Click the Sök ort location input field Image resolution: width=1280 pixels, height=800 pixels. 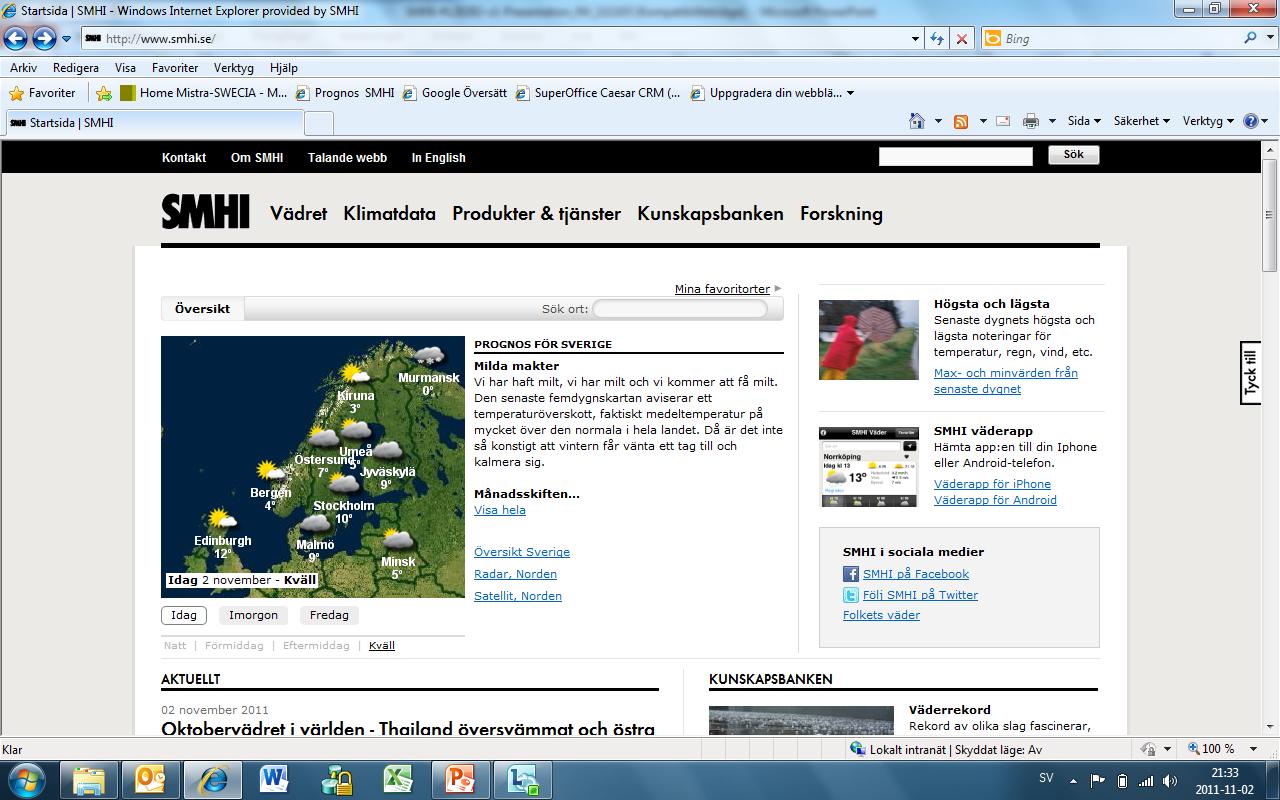coord(680,309)
